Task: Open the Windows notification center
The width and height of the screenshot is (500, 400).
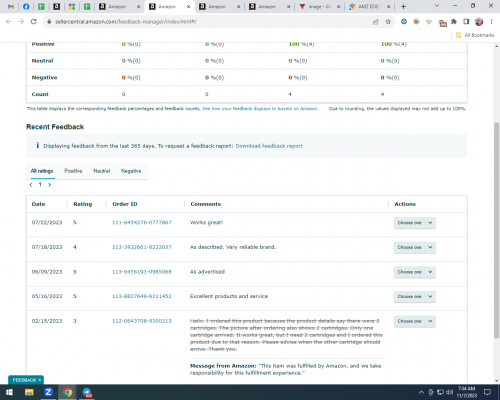Action: (x=487, y=392)
